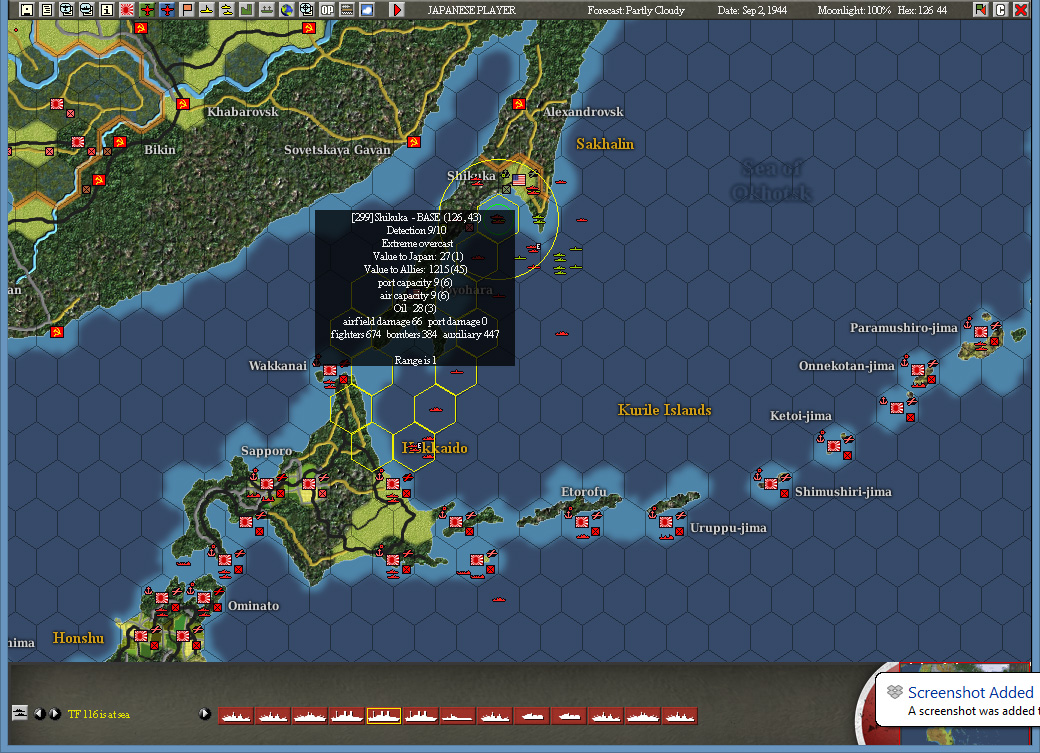Open the document list report icon
The image size is (1040, 753).
46,10
